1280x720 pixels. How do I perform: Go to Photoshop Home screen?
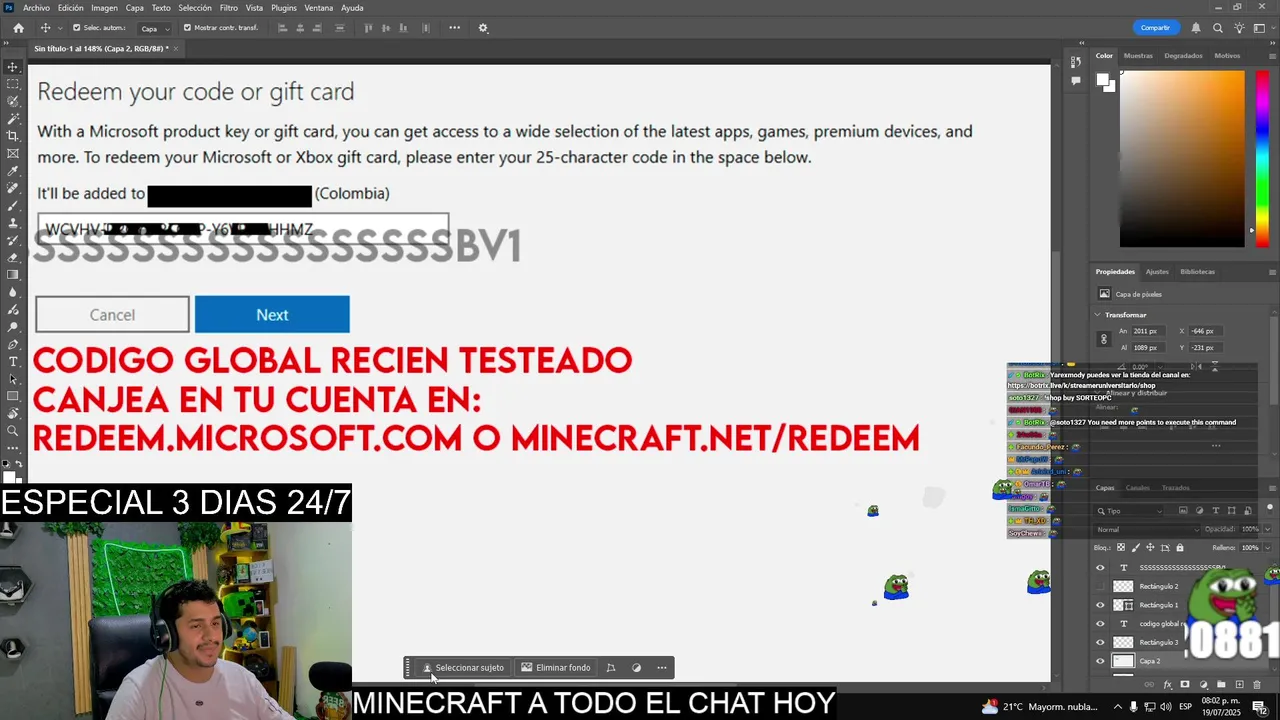click(18, 28)
